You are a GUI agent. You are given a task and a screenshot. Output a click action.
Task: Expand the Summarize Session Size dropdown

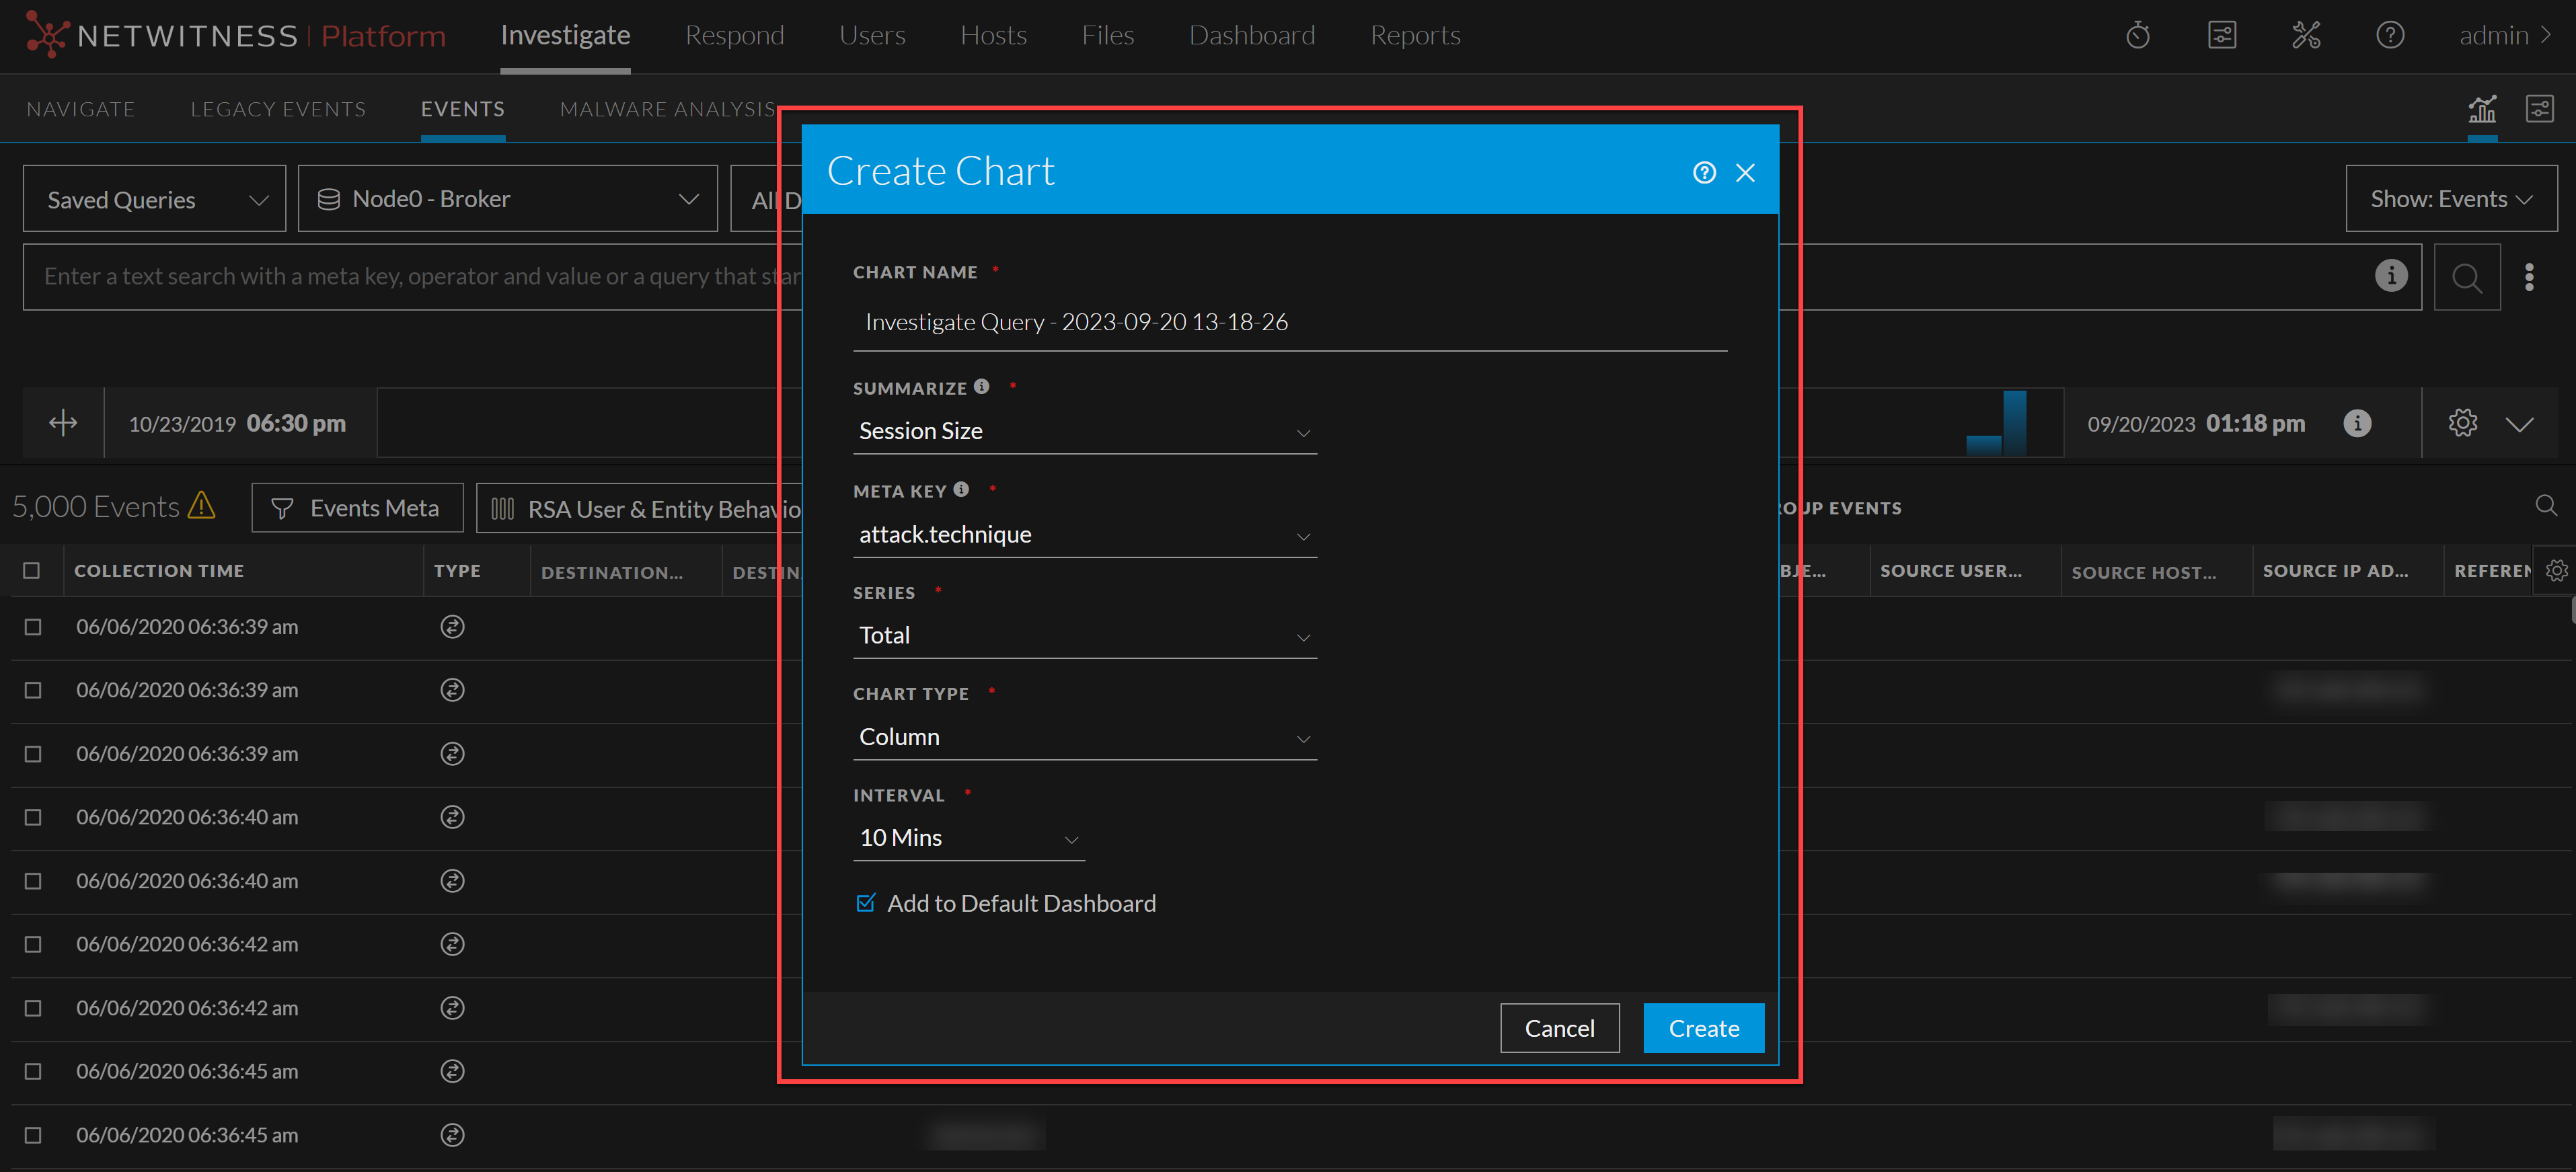(x=1084, y=432)
